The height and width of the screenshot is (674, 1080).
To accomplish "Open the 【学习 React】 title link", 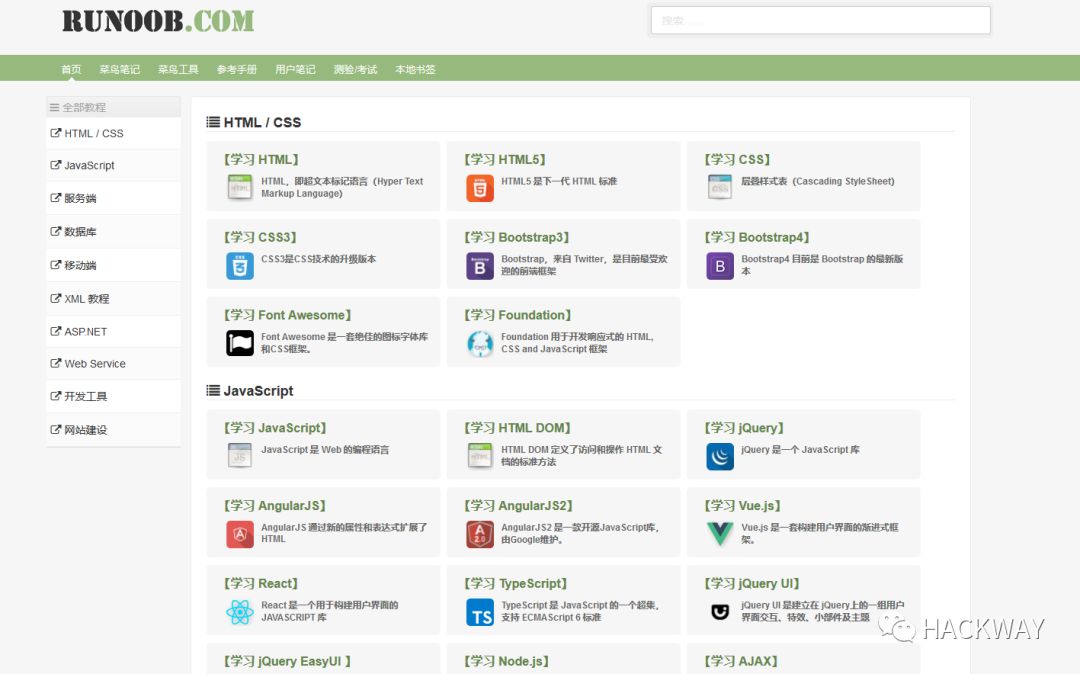I will [x=260, y=583].
